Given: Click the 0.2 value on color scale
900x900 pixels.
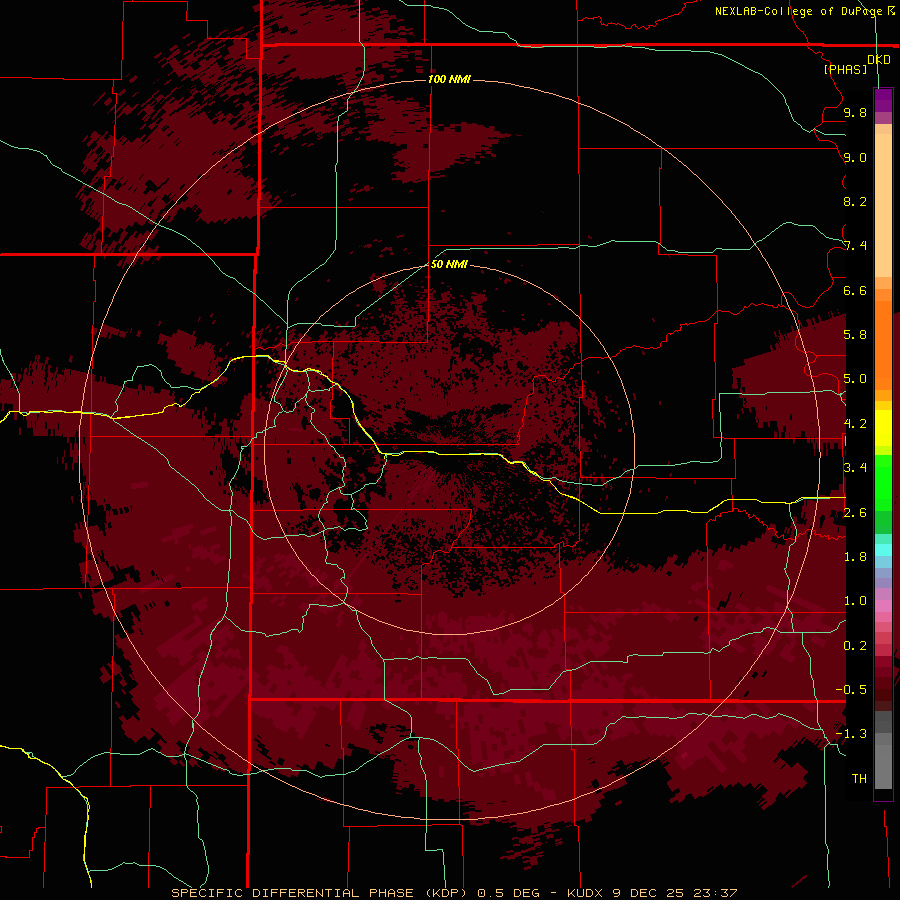Looking at the screenshot, I should tap(855, 646).
